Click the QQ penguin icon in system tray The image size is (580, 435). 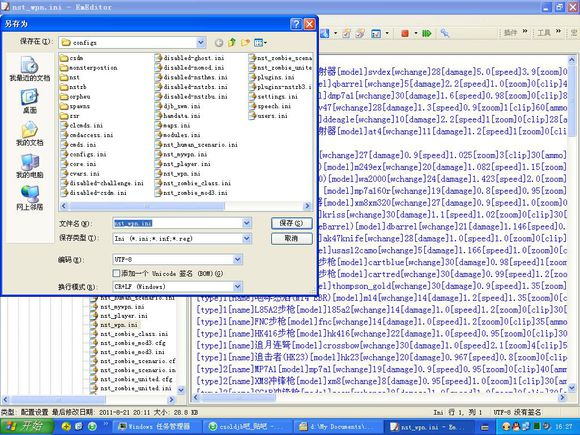(516, 426)
